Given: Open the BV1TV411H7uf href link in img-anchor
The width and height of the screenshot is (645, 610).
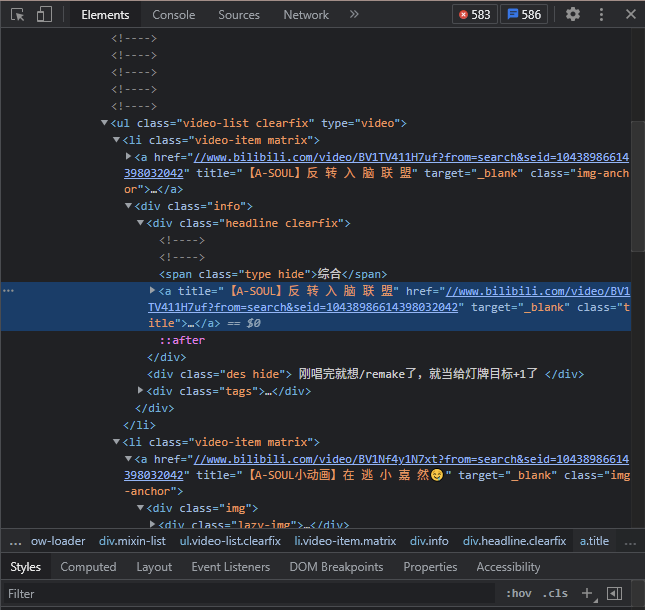Looking at the screenshot, I should point(411,157).
